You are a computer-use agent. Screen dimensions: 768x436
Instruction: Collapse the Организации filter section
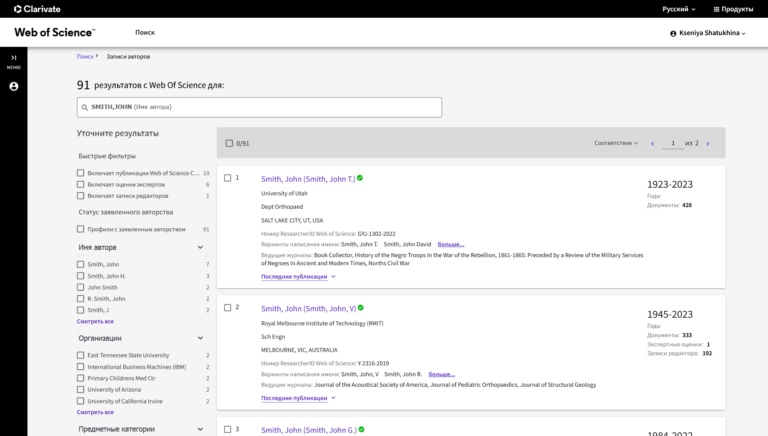click(200, 338)
